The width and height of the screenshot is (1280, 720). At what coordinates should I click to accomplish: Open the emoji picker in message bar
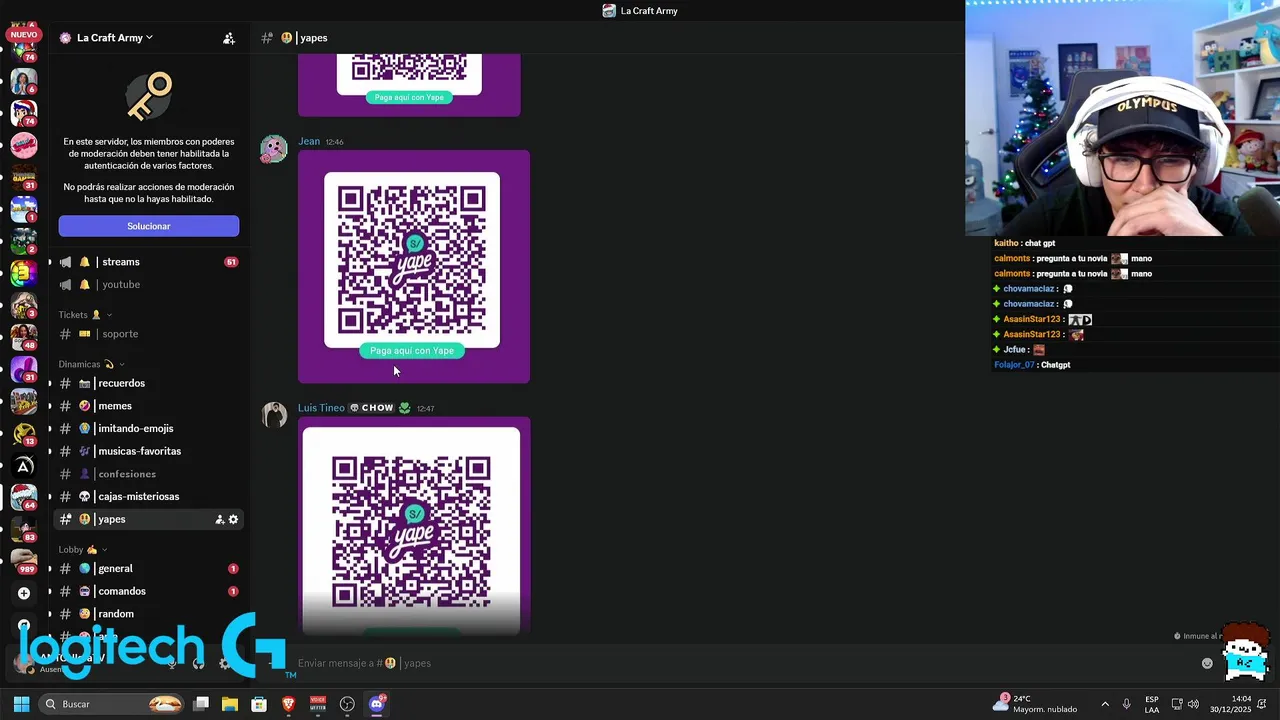[1207, 663]
